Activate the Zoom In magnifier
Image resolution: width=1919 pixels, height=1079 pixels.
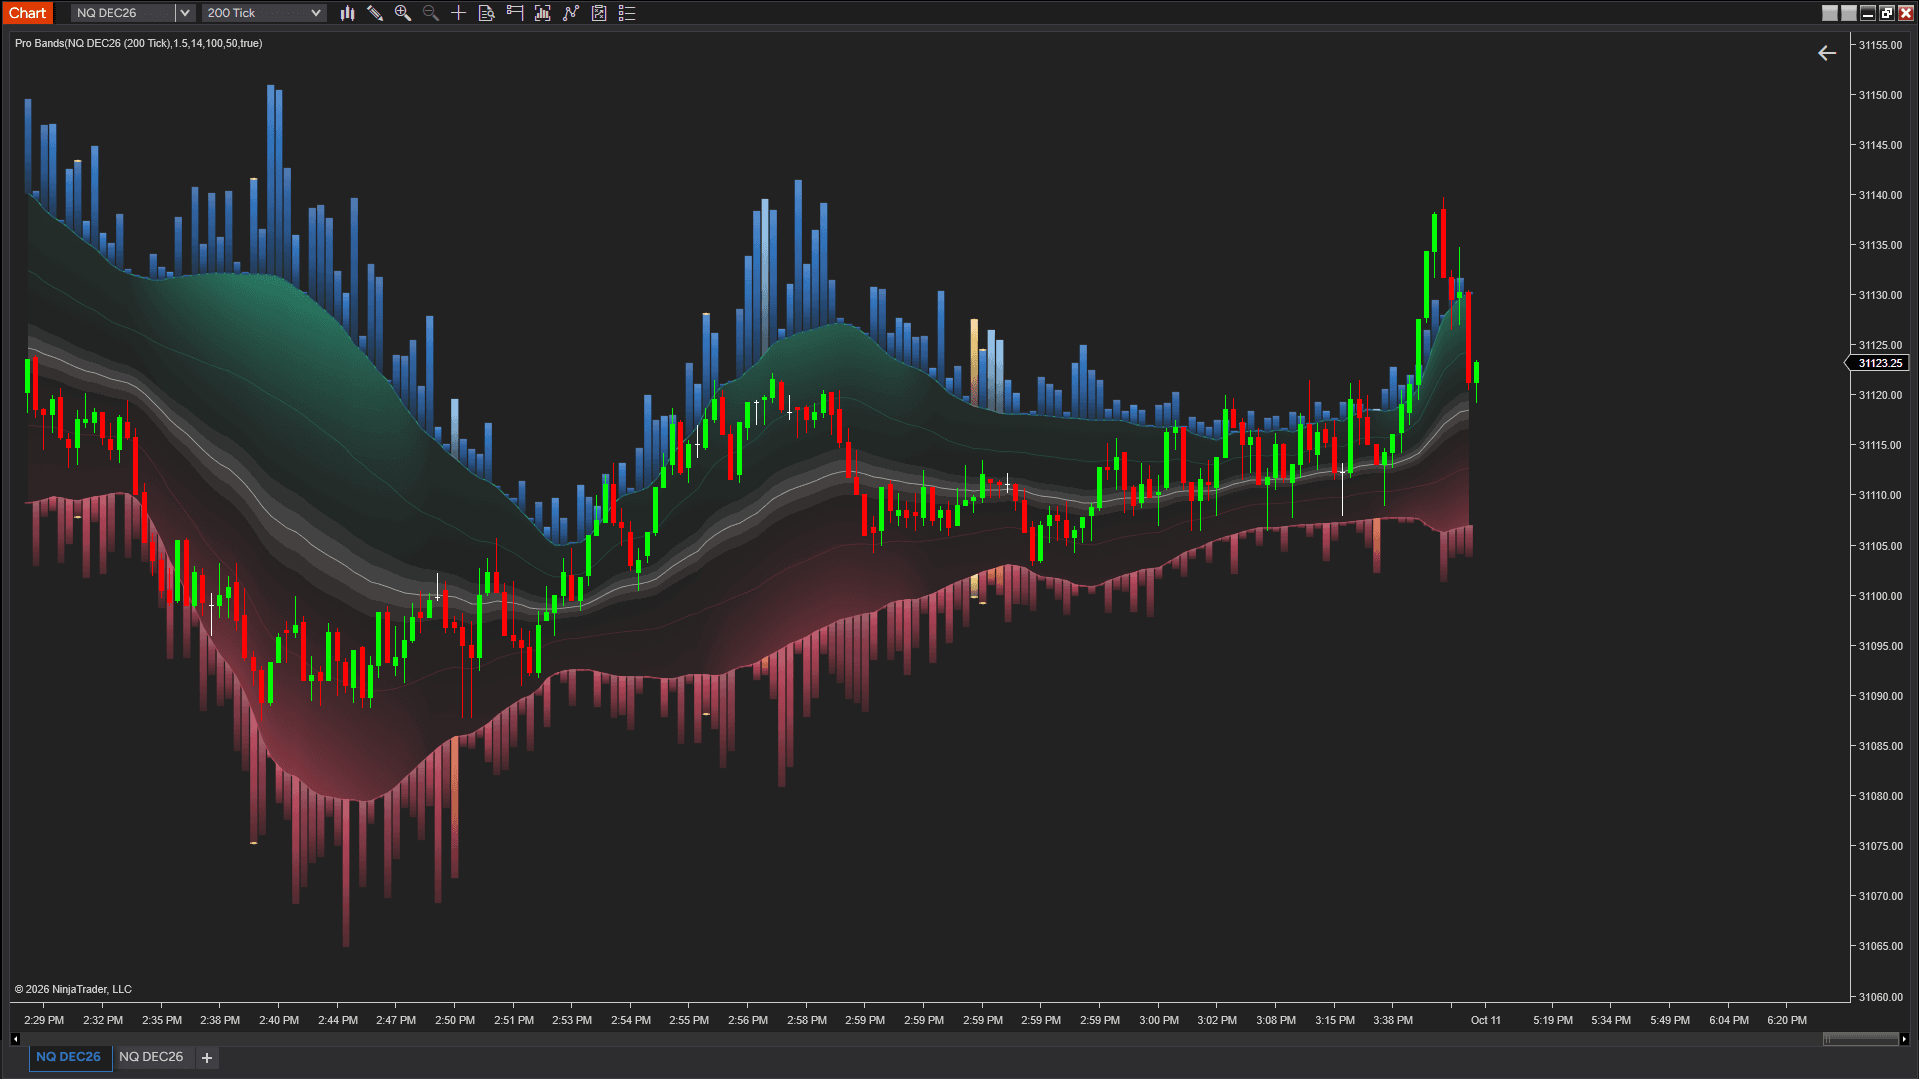403,13
